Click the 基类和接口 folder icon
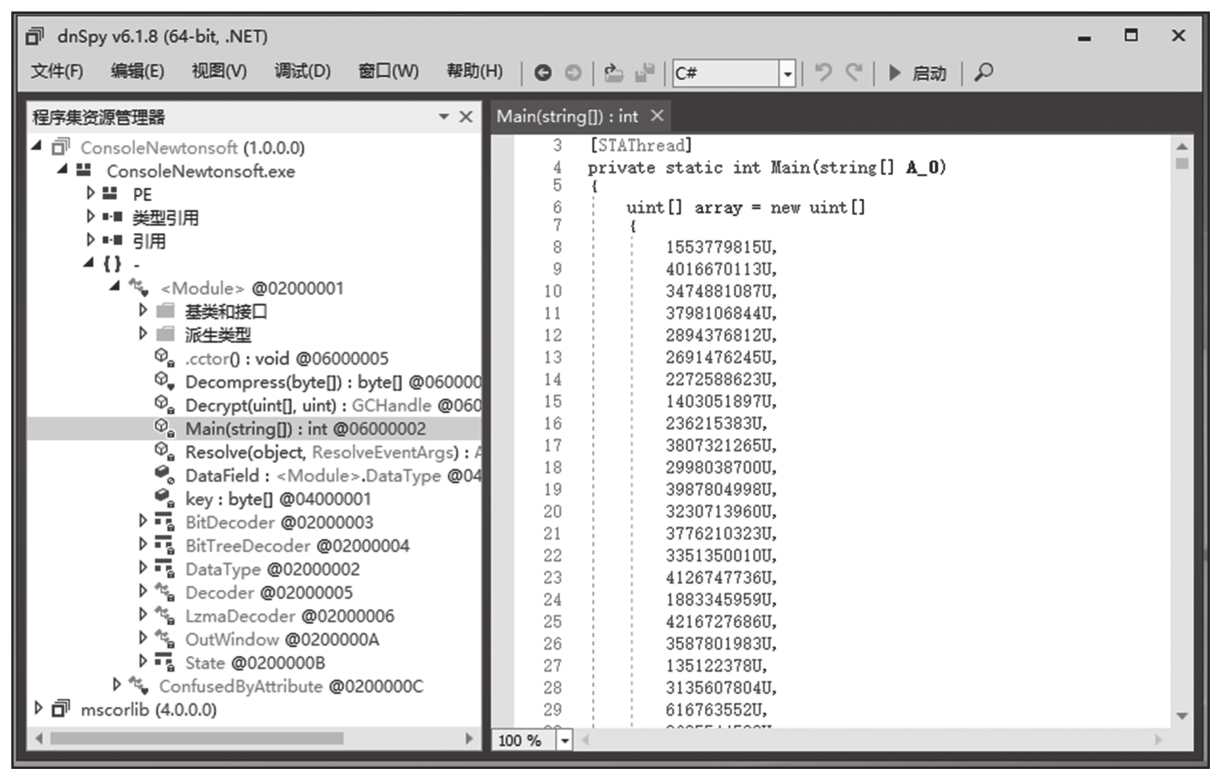1221x780 pixels. click(165, 311)
